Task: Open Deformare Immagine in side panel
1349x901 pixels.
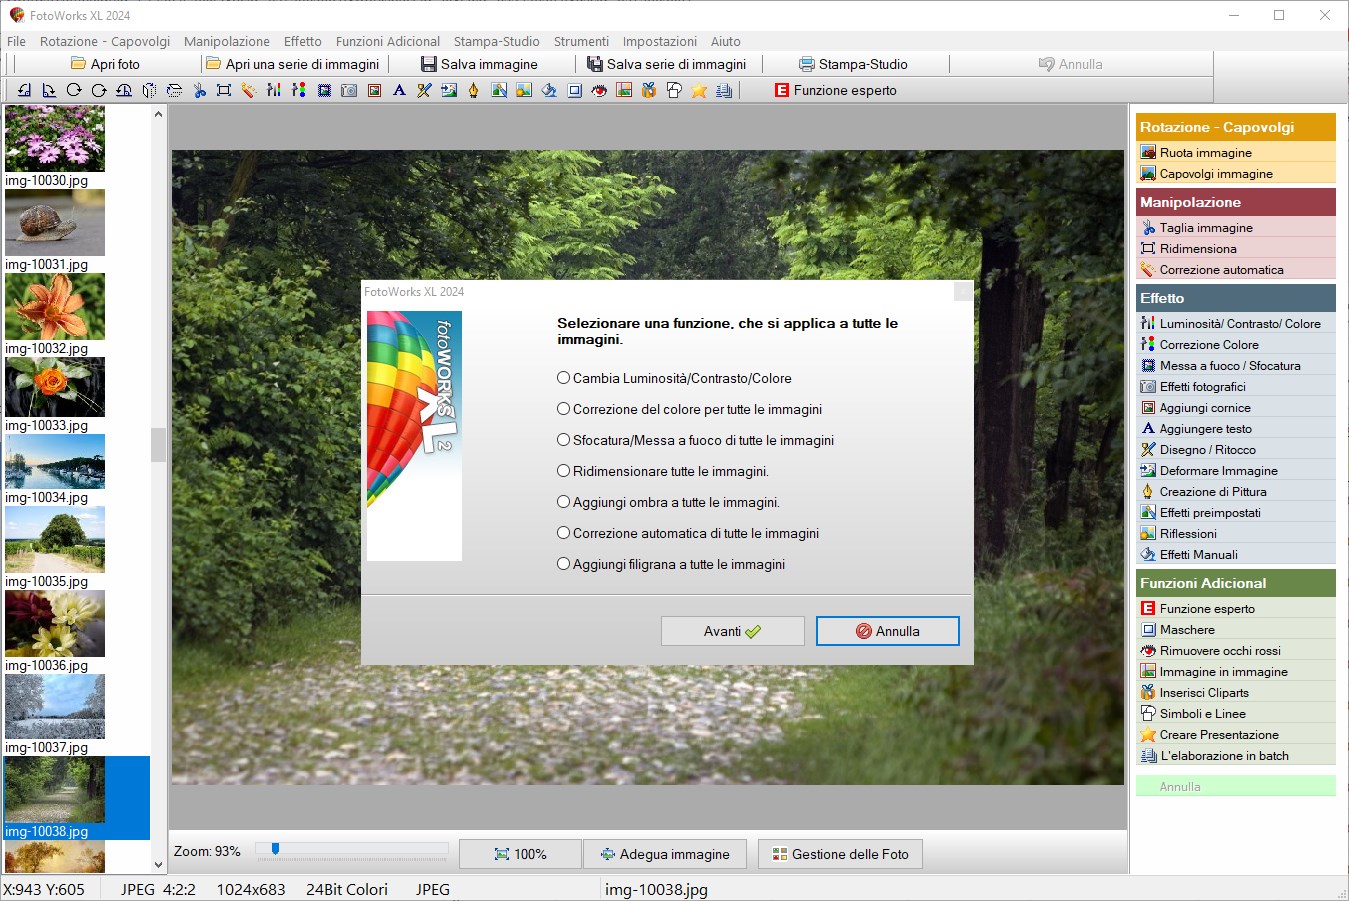Action: [1235, 470]
